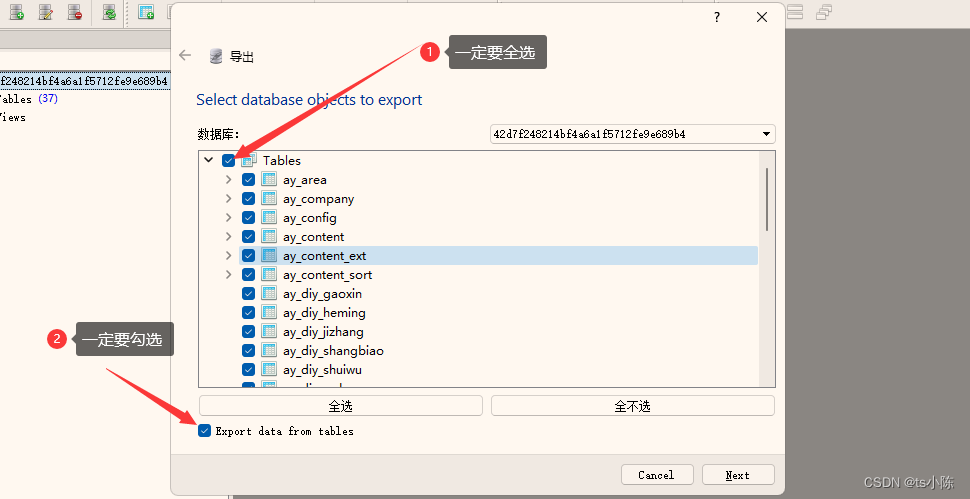Toggle the ay_content_ext checkbox

pos(249,255)
